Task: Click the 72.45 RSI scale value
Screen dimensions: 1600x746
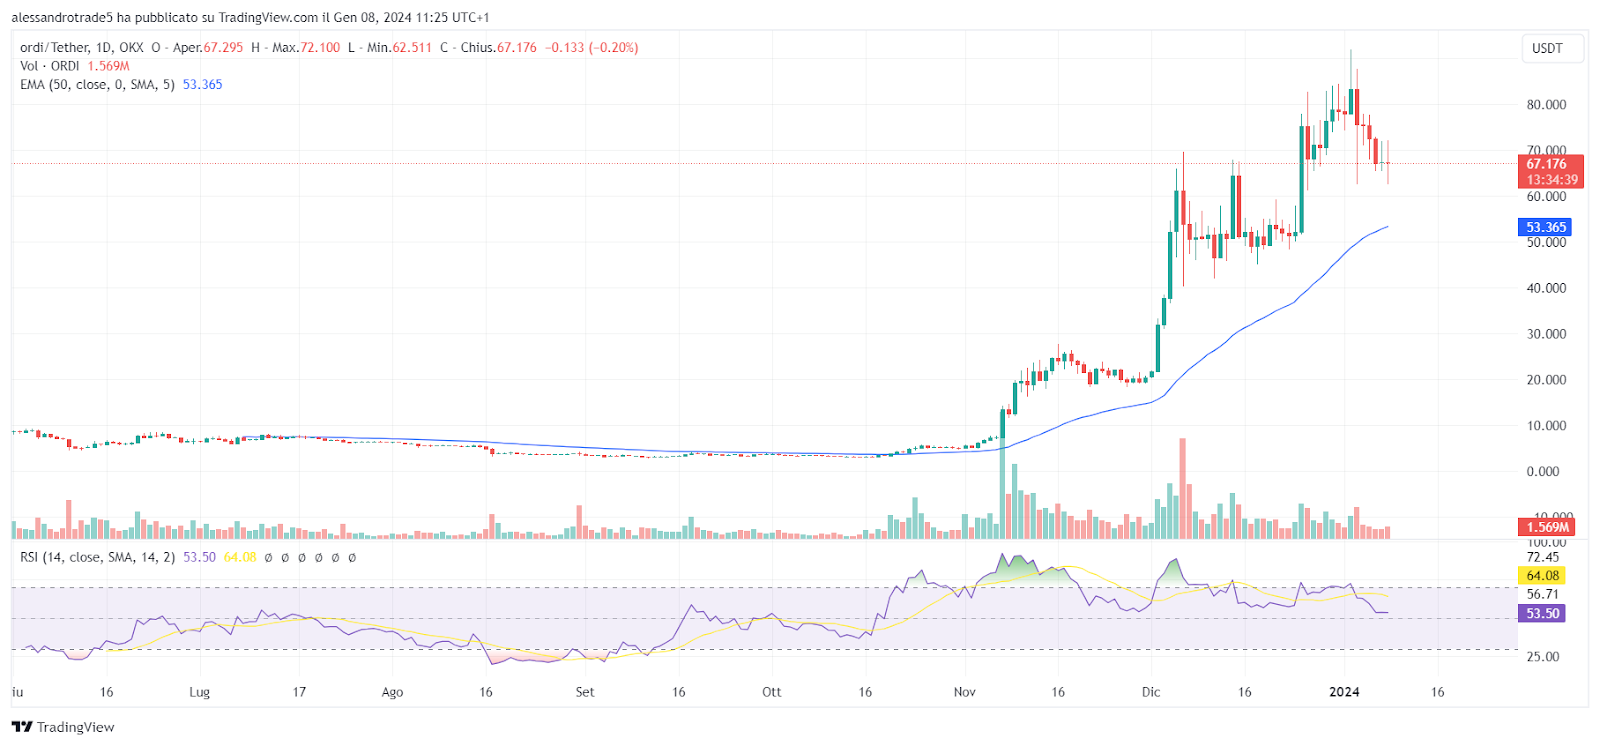Action: point(1543,557)
